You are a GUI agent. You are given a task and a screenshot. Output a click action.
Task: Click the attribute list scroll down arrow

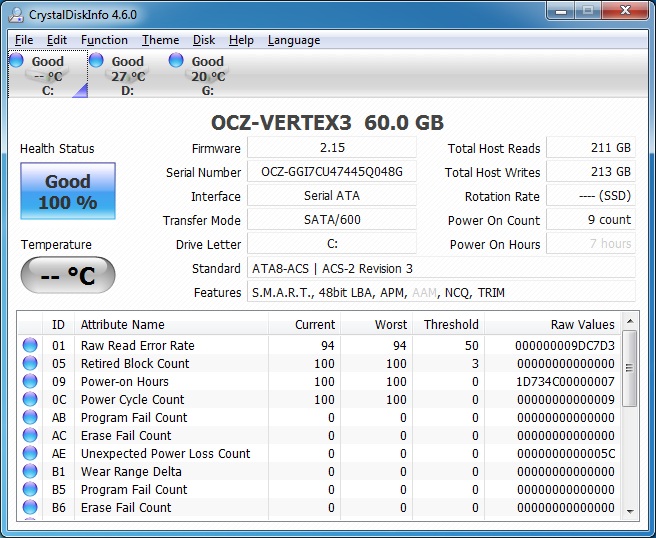[630, 511]
